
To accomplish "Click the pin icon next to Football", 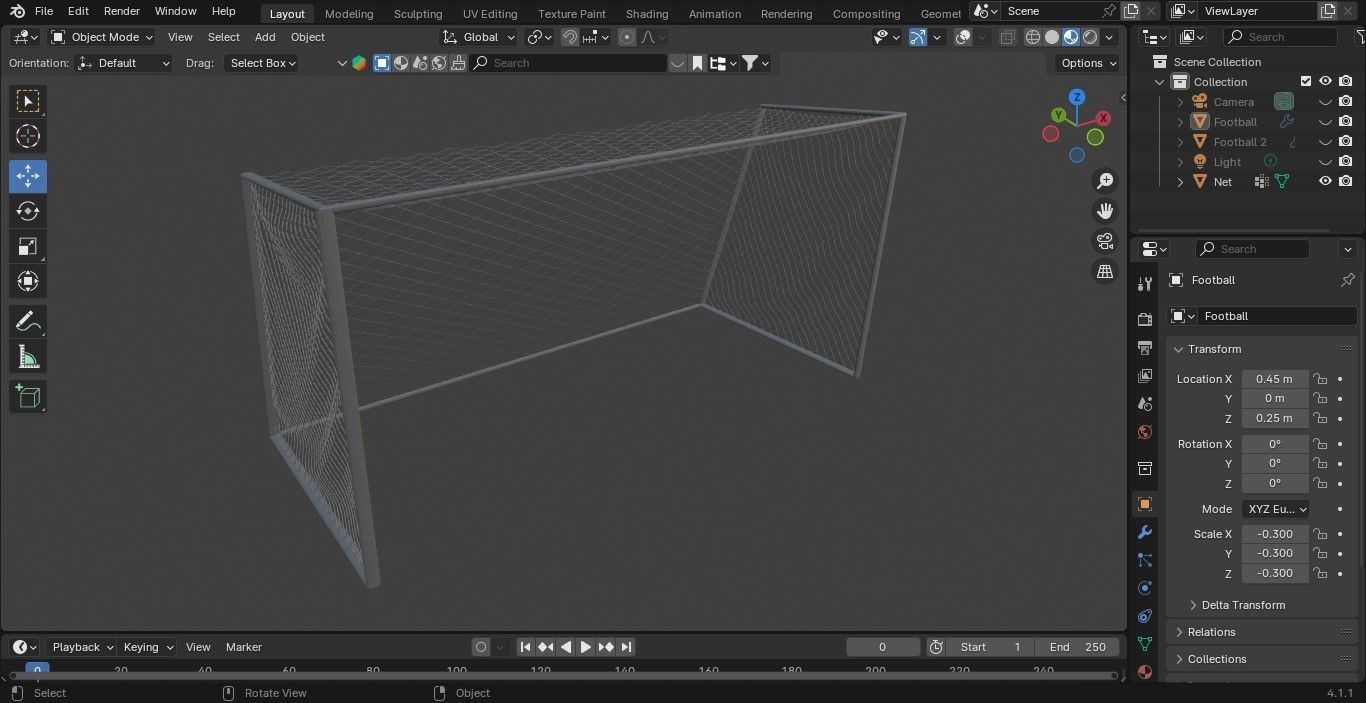I will 1347,280.
